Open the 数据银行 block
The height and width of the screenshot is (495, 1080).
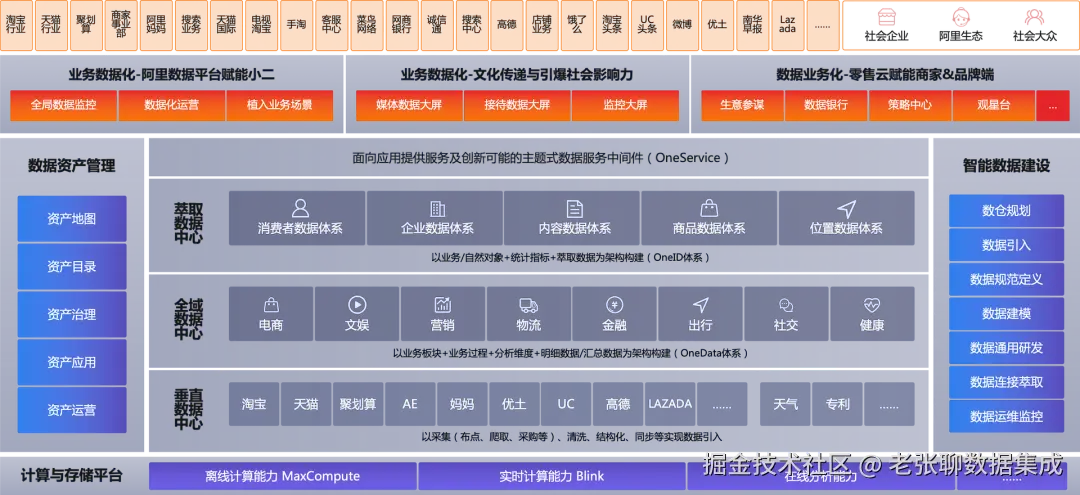pyautogui.click(x=826, y=105)
